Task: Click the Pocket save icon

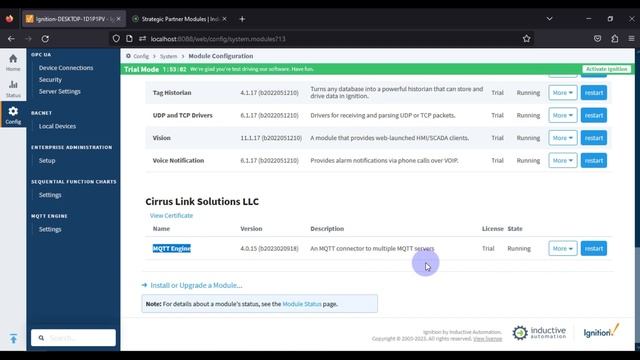Action: pyautogui.click(x=598, y=39)
